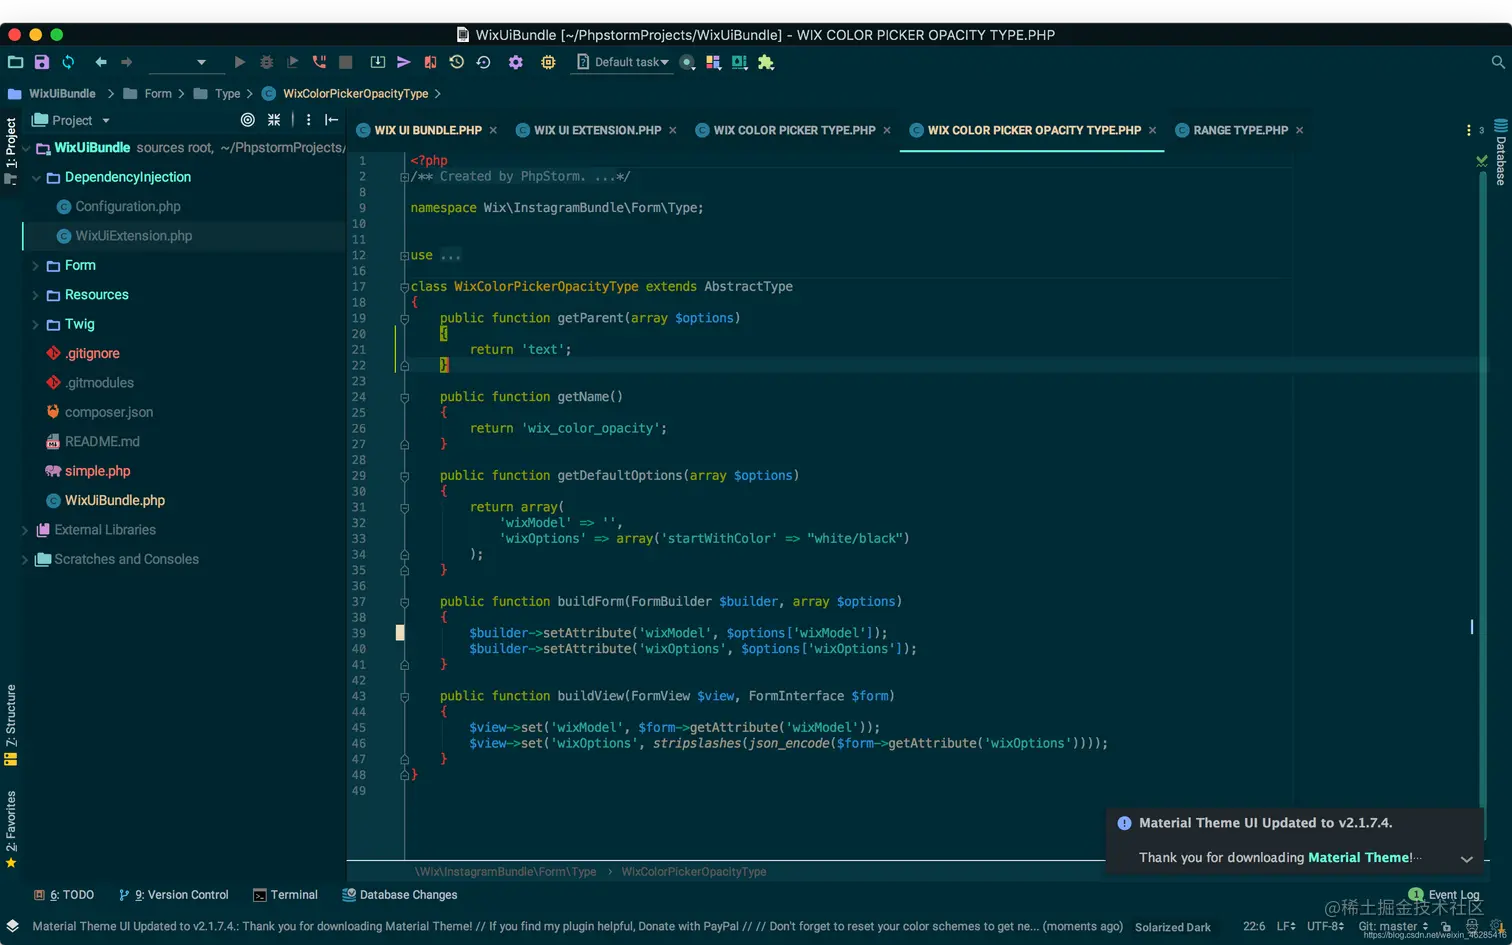Click Solarized Dark theme in status bar
Image resolution: width=1512 pixels, height=945 pixels.
coord(1173,927)
